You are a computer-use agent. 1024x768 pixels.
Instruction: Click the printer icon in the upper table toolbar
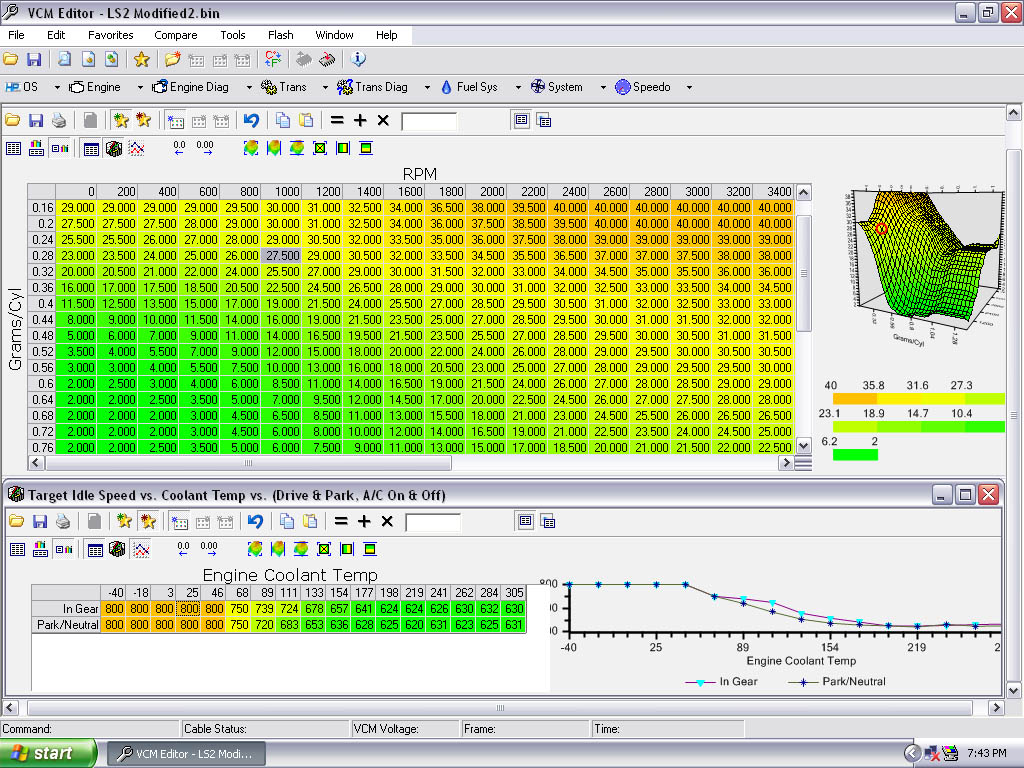click(59, 121)
